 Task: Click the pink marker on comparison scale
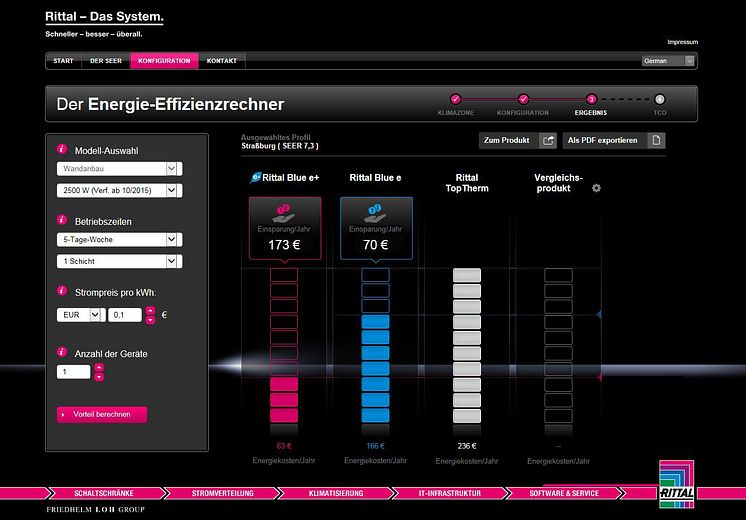pos(599,377)
